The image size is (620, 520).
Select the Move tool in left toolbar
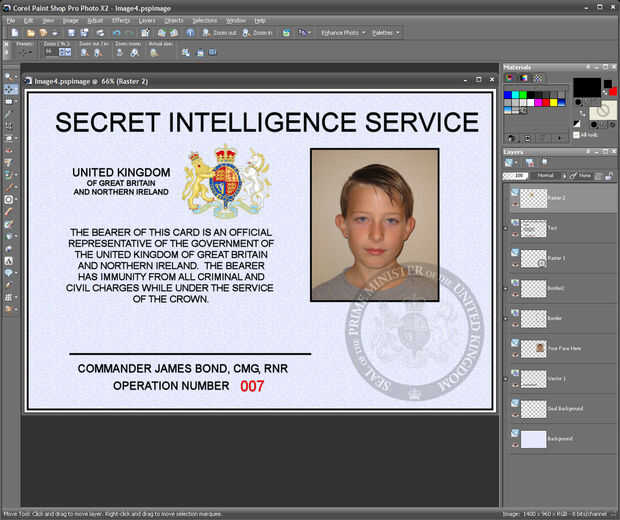pos(9,89)
